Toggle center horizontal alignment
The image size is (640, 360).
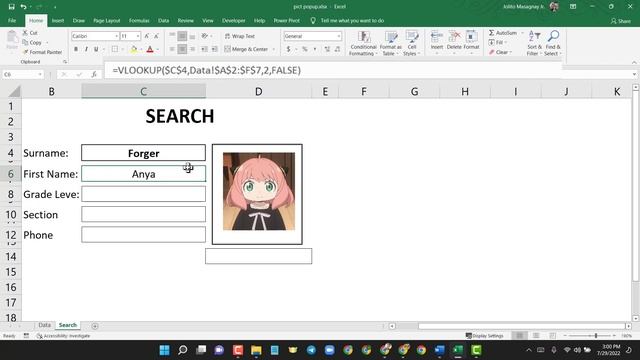[x=182, y=49]
